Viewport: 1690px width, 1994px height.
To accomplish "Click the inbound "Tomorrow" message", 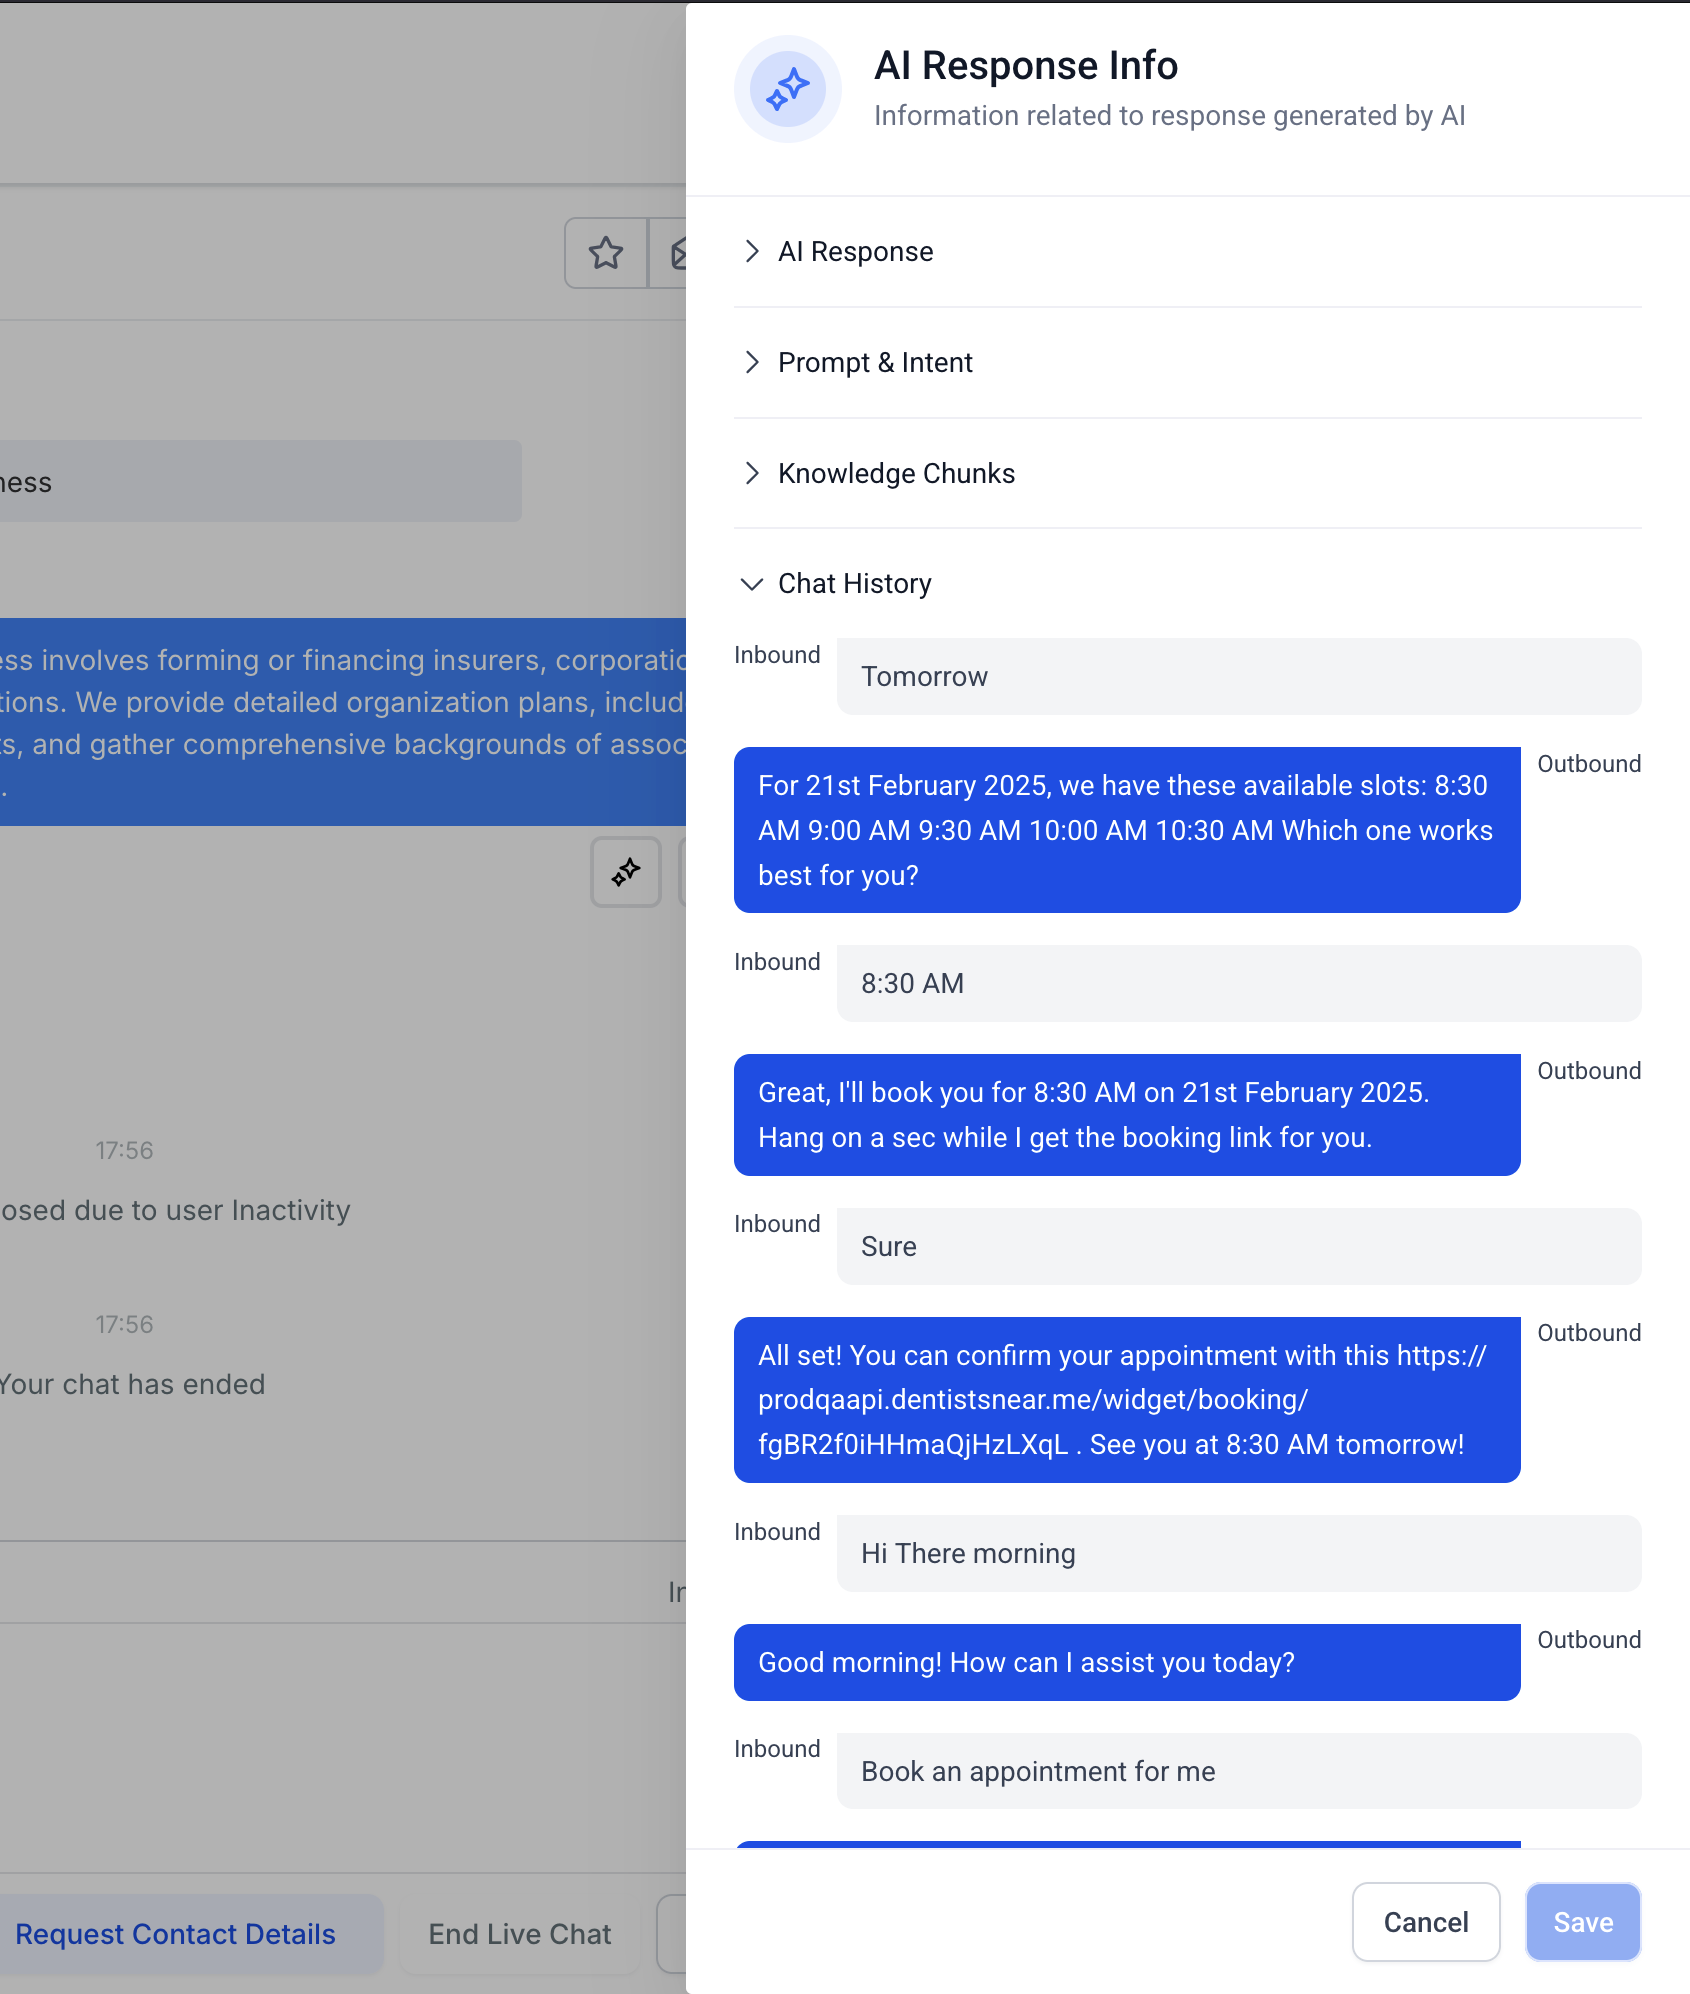I will coord(1238,677).
